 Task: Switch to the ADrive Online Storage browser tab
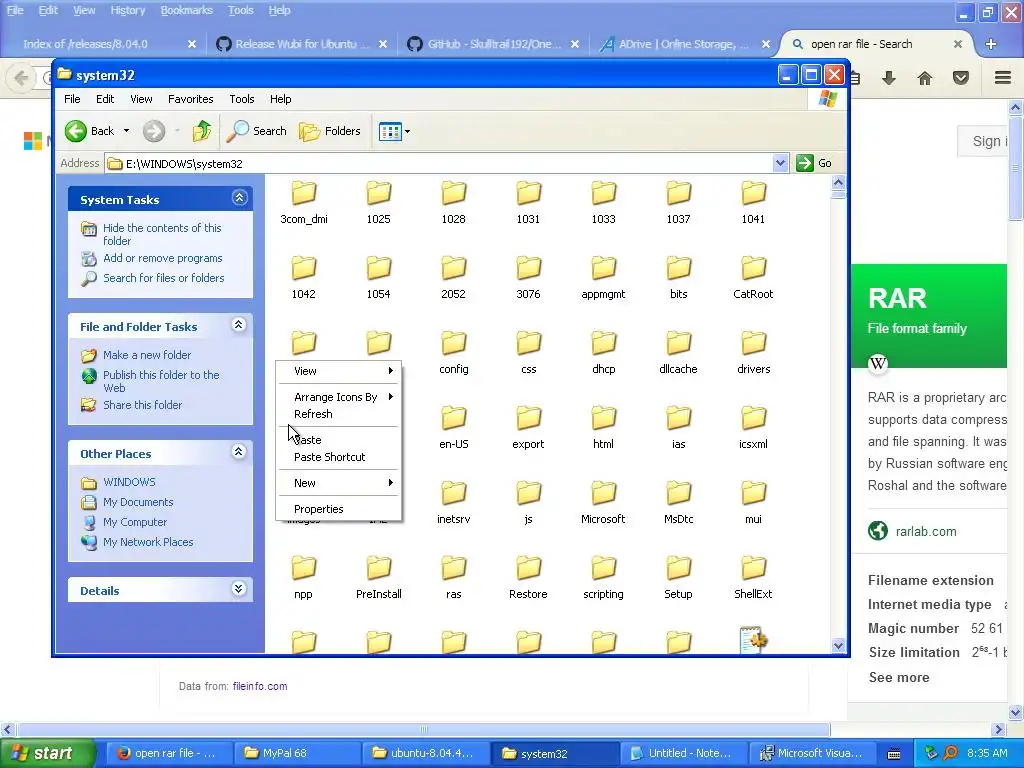[x=685, y=44]
